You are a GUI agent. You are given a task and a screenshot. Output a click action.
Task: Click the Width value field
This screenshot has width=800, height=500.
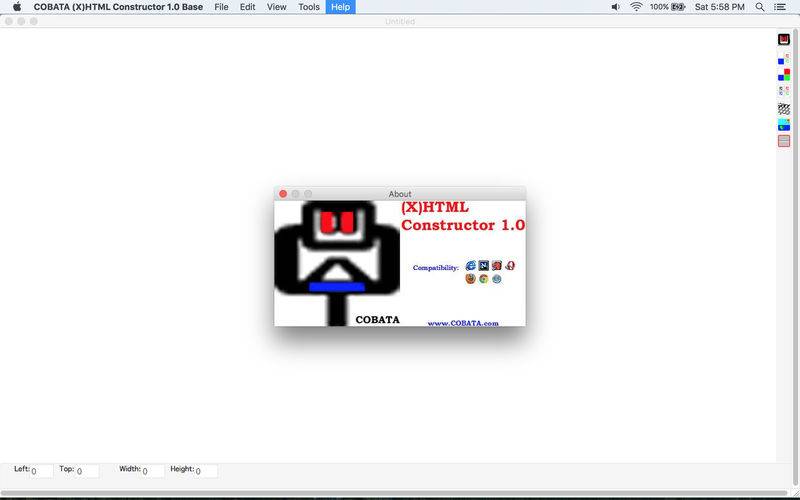point(153,471)
